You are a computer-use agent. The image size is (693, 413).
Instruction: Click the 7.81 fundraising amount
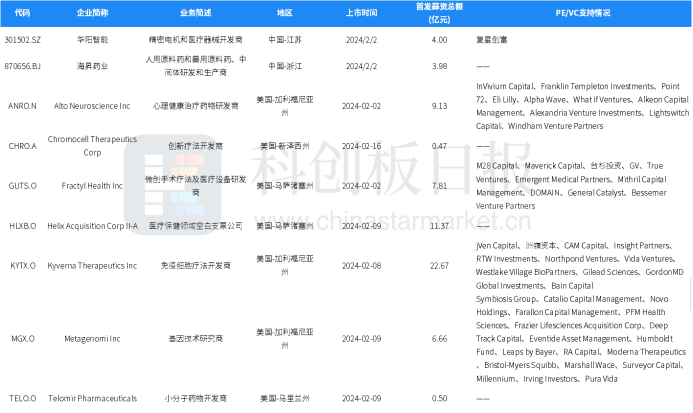[x=439, y=186]
